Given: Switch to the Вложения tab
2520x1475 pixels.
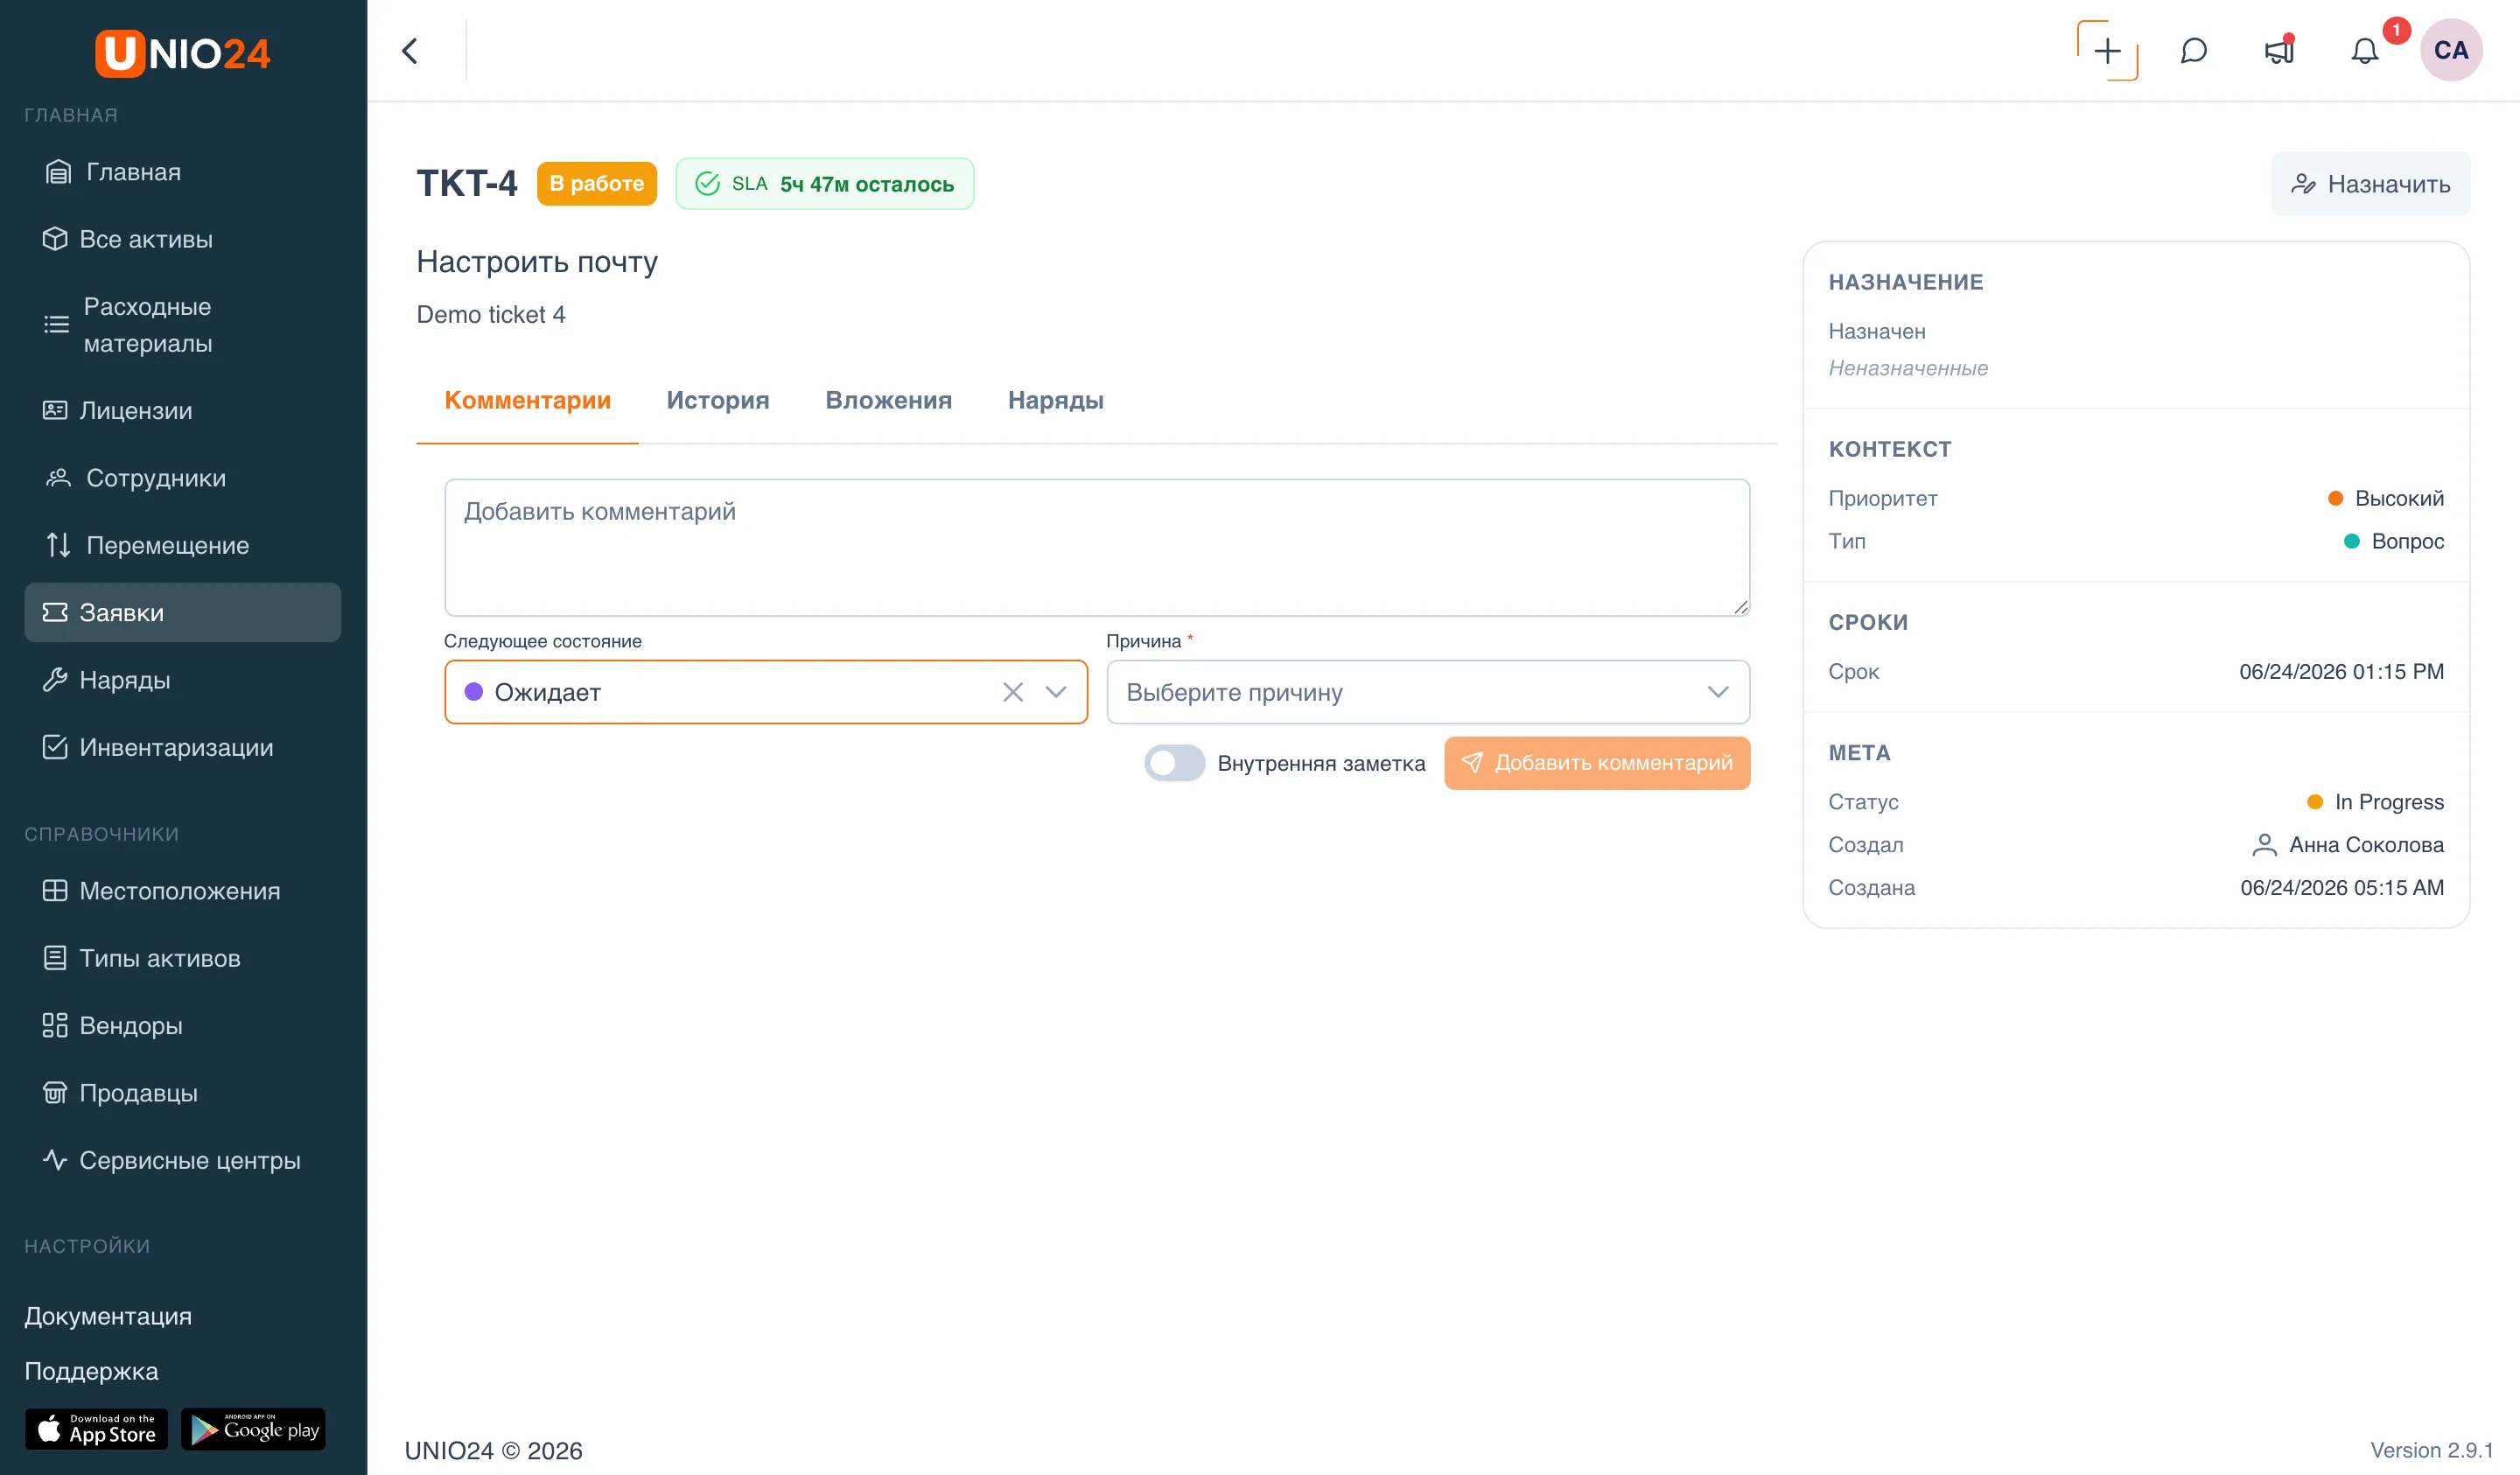Looking at the screenshot, I should tap(888, 400).
